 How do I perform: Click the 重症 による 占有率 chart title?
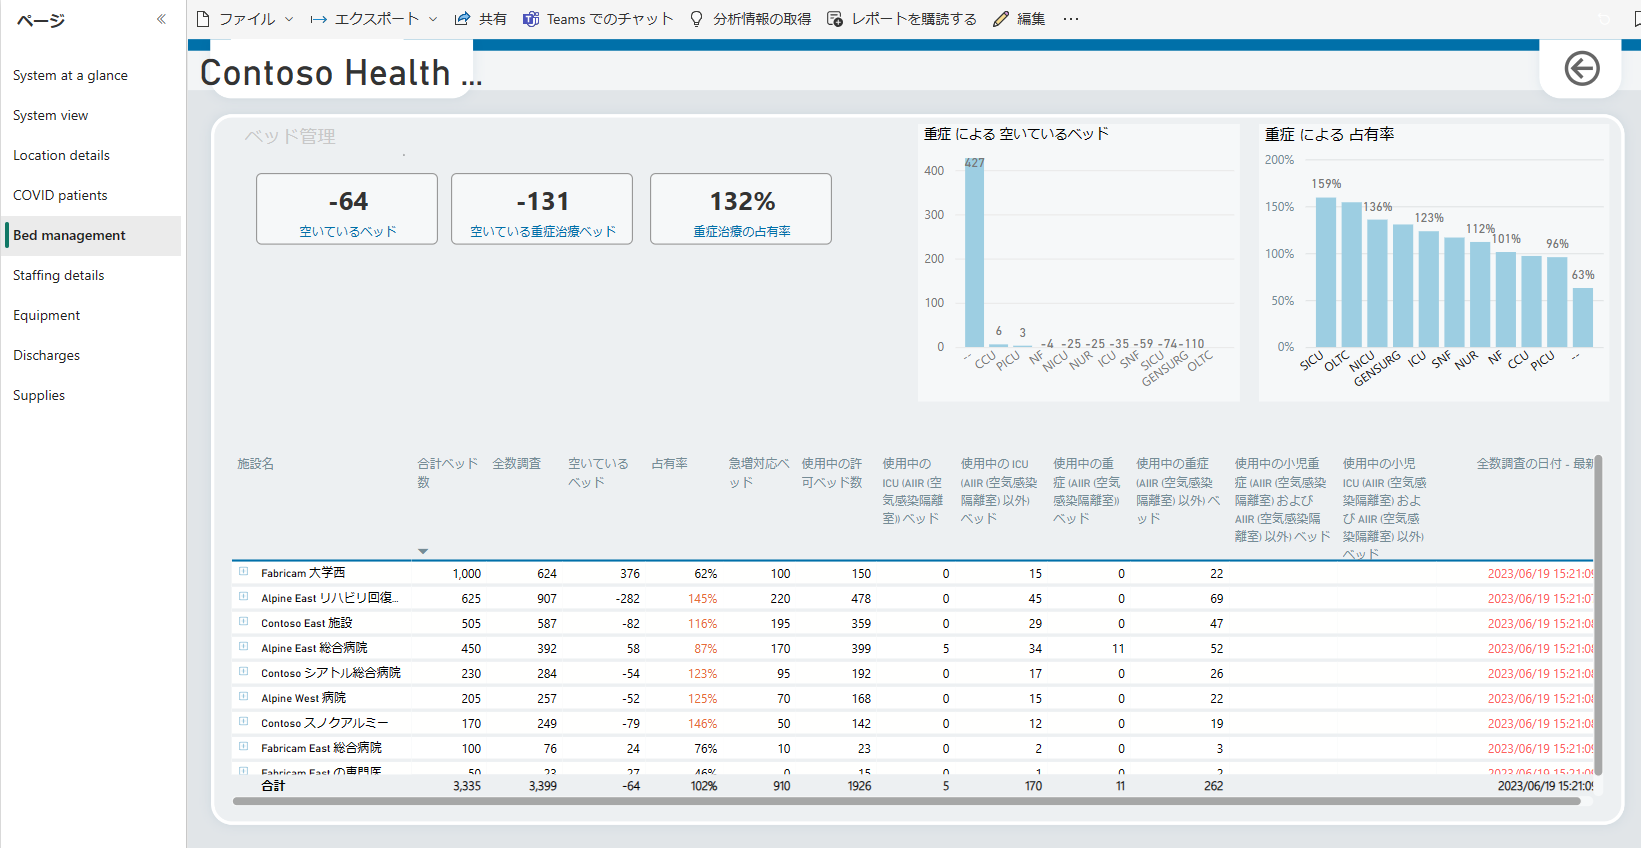[x=1329, y=134]
